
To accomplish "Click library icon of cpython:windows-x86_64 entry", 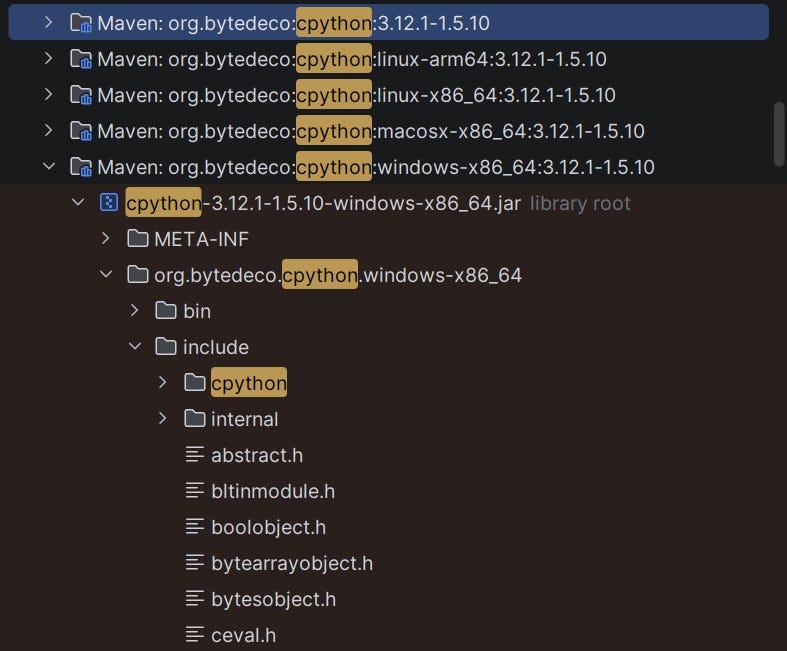I will (81, 167).
